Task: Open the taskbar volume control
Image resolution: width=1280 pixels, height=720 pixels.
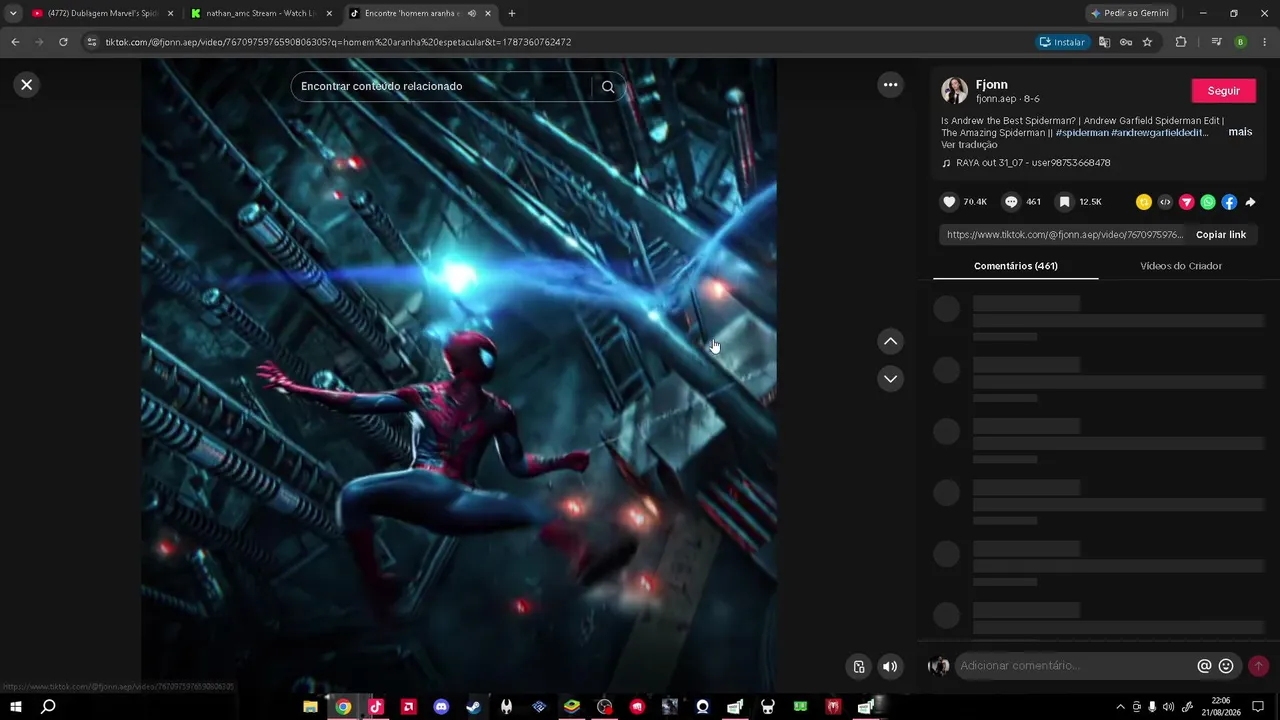Action: [x=1169, y=707]
